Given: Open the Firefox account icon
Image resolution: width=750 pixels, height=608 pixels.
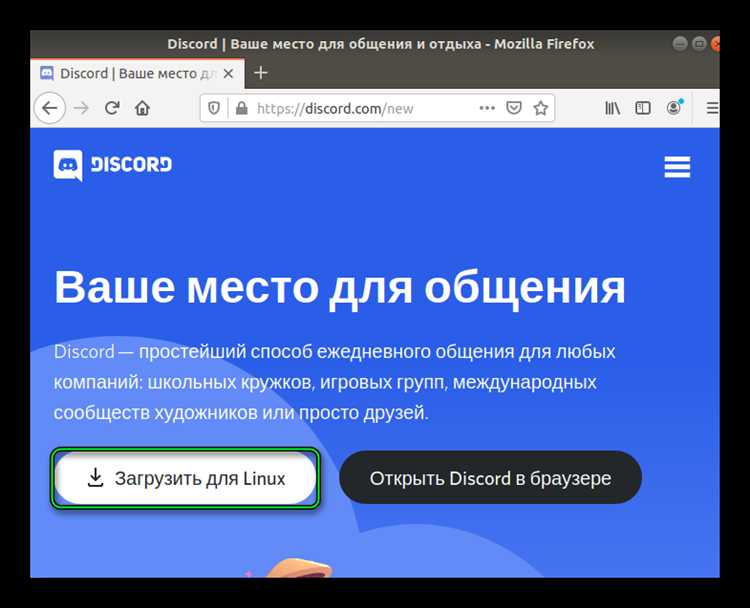Looking at the screenshot, I should 674,108.
